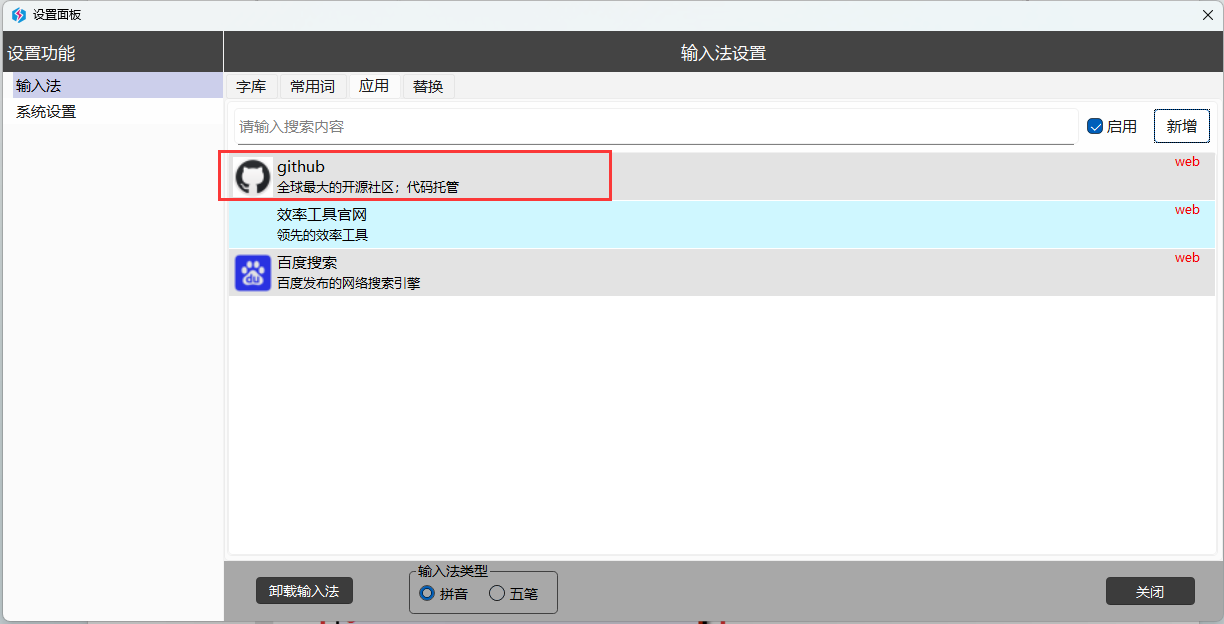Click the web label on github row

pos(1187,162)
